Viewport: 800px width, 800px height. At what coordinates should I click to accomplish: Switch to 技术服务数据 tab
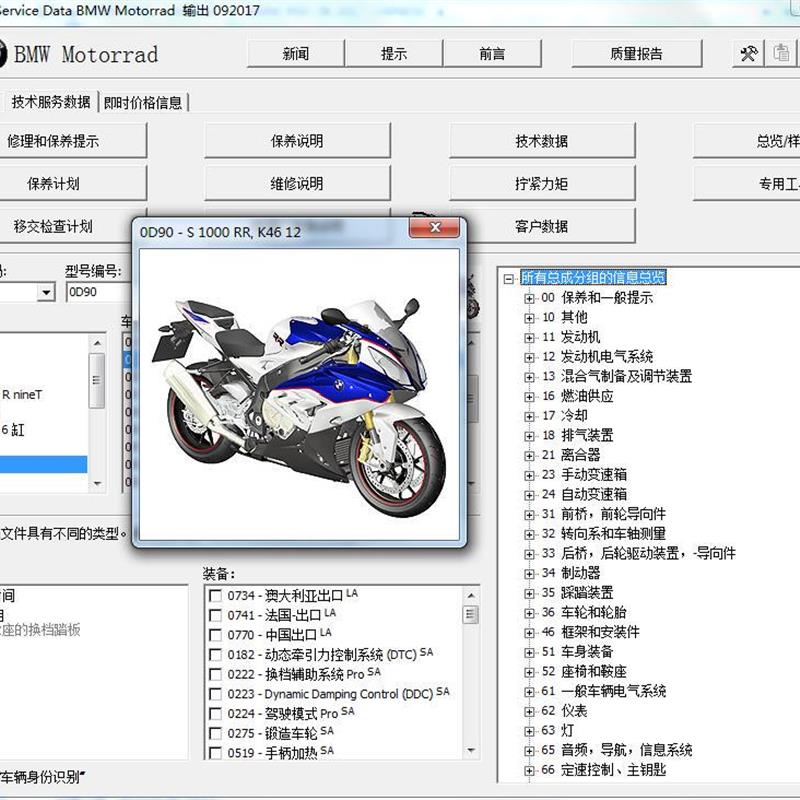coord(51,102)
